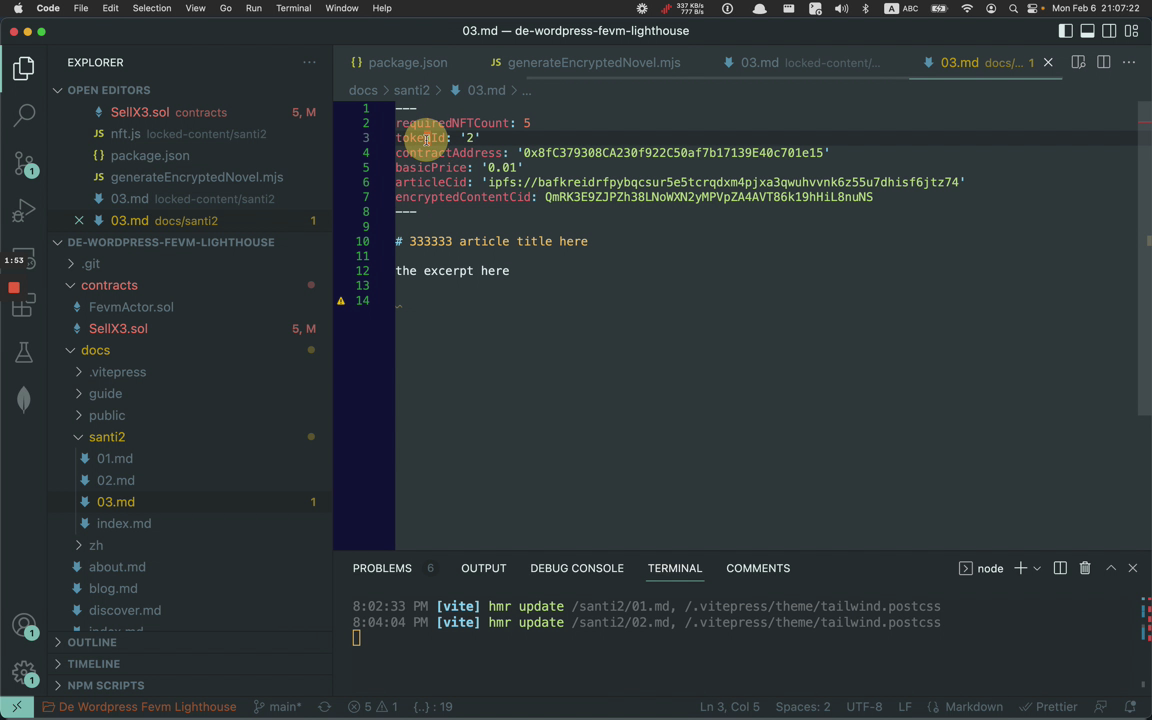
Task: Click synchronize changes icon in status bar
Action: [324, 707]
